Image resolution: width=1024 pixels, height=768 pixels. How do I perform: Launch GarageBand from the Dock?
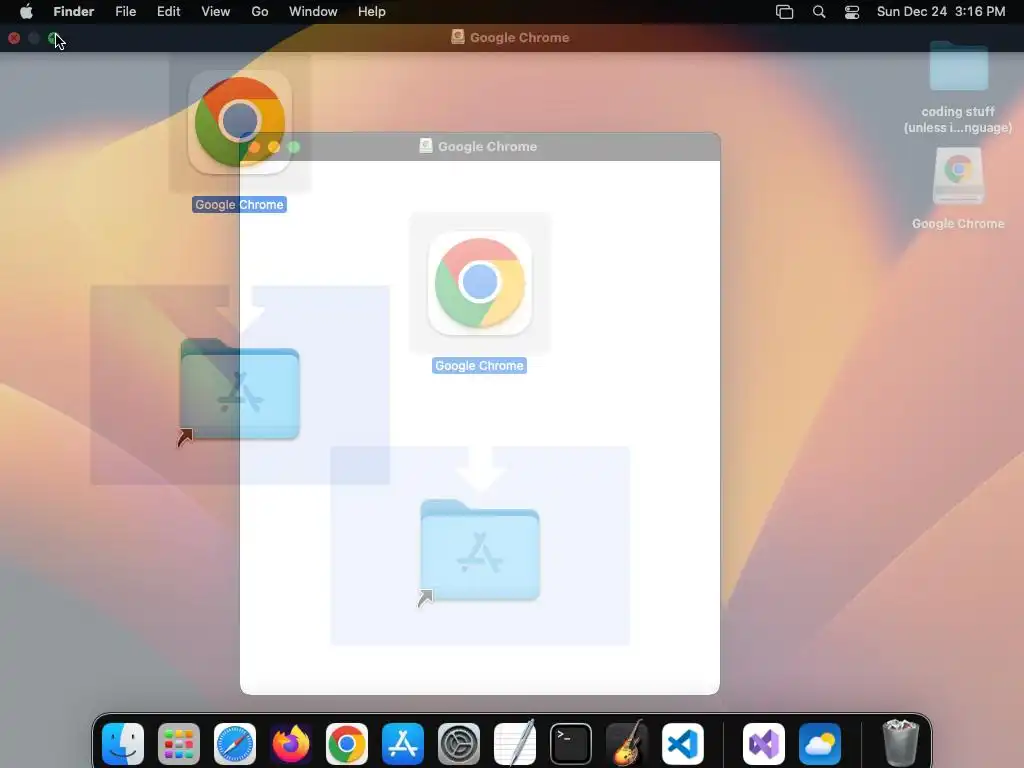[627, 744]
